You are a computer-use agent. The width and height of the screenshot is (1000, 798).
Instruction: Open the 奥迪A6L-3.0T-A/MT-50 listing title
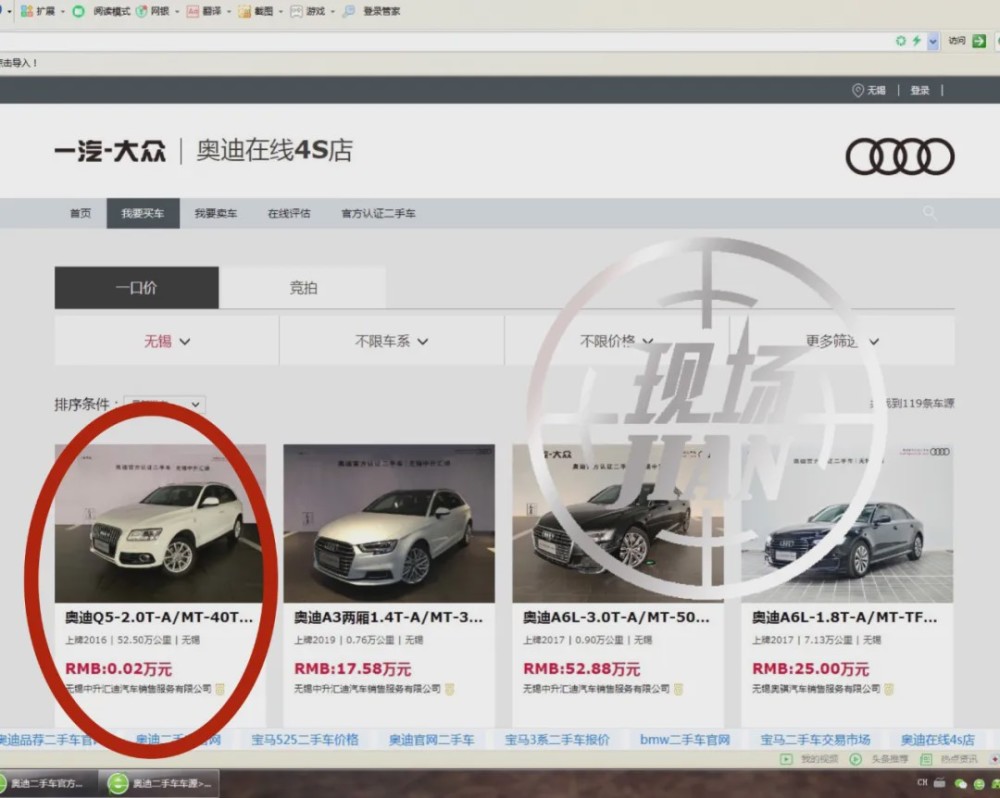tap(616, 617)
